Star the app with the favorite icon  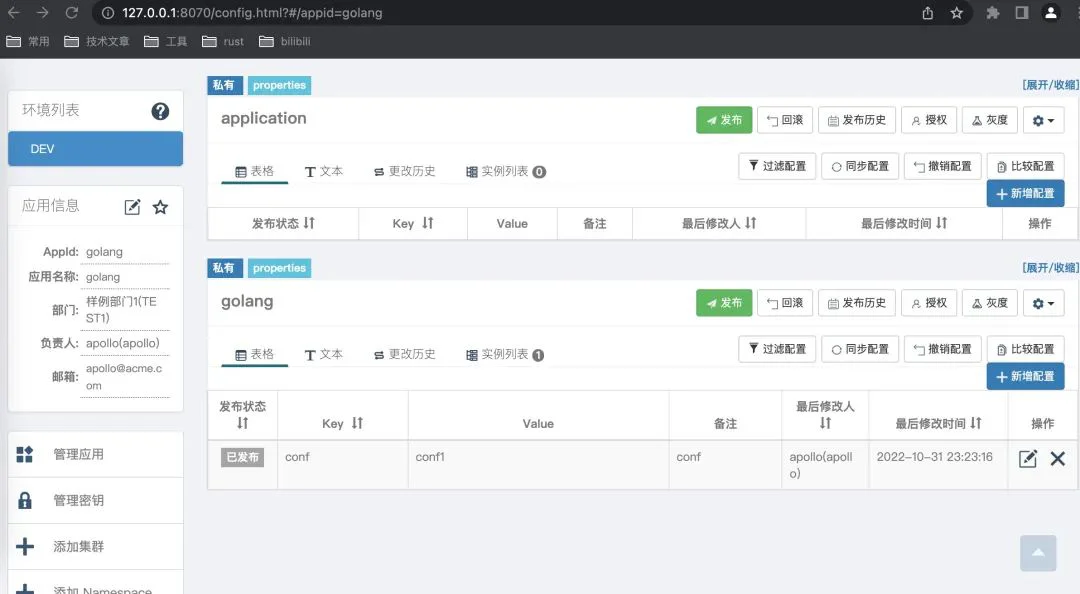click(x=160, y=207)
